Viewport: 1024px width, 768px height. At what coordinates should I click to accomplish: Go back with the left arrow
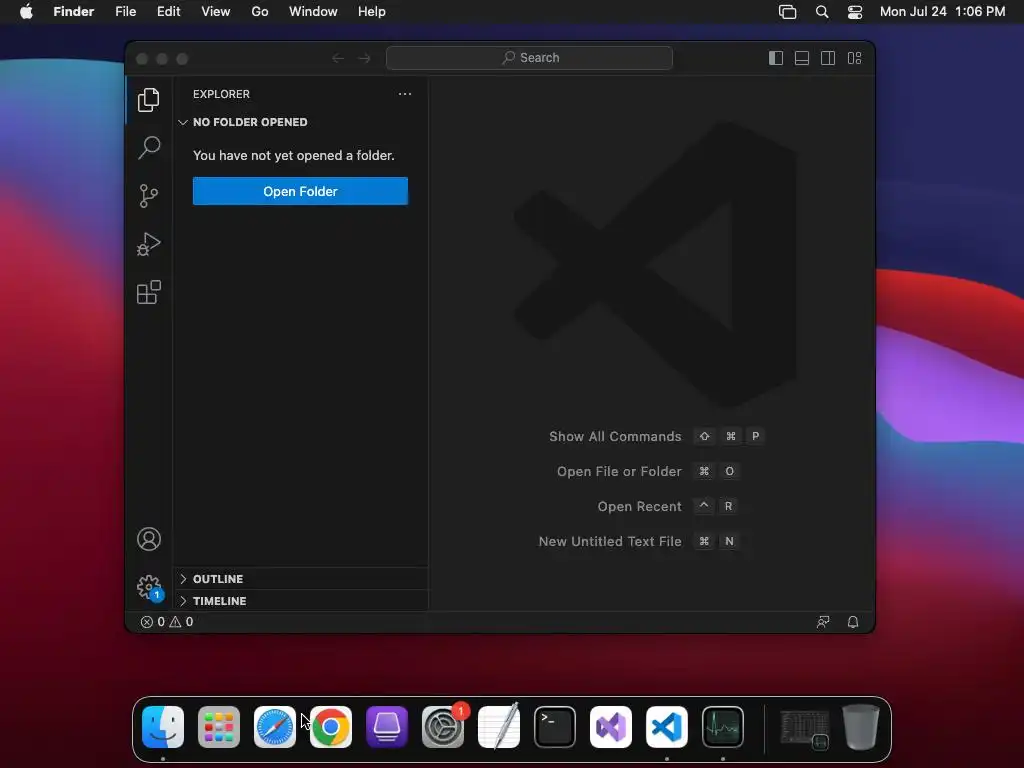pyautogui.click(x=338, y=58)
